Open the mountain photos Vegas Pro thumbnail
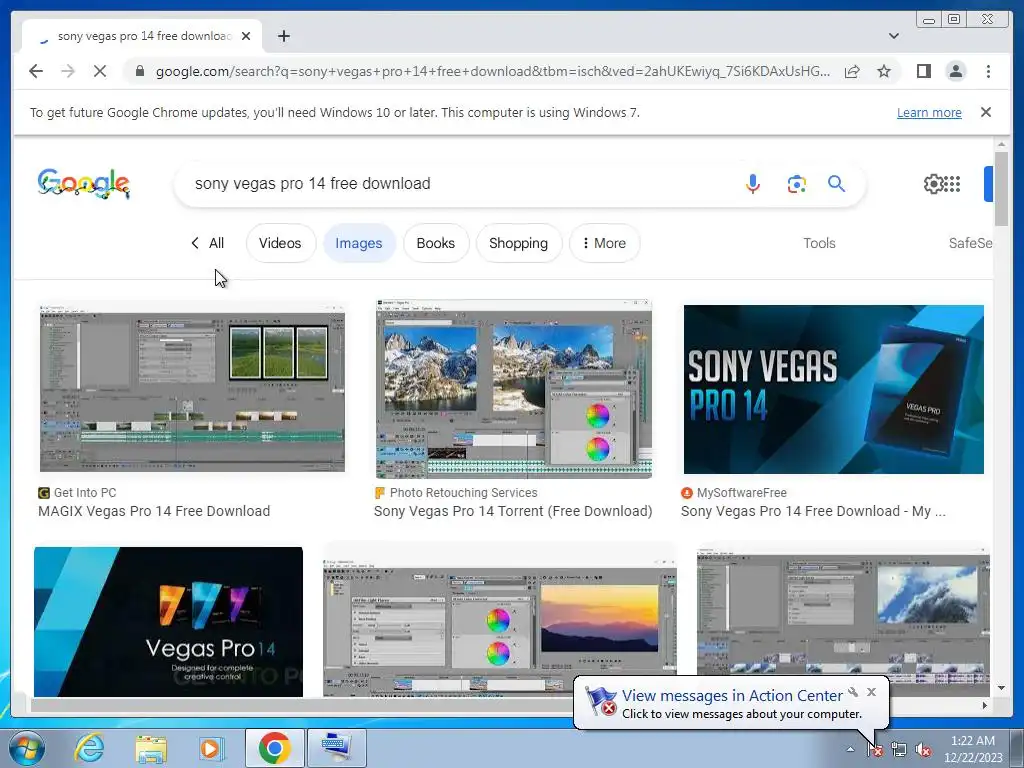Image resolution: width=1024 pixels, height=768 pixels. [513, 389]
